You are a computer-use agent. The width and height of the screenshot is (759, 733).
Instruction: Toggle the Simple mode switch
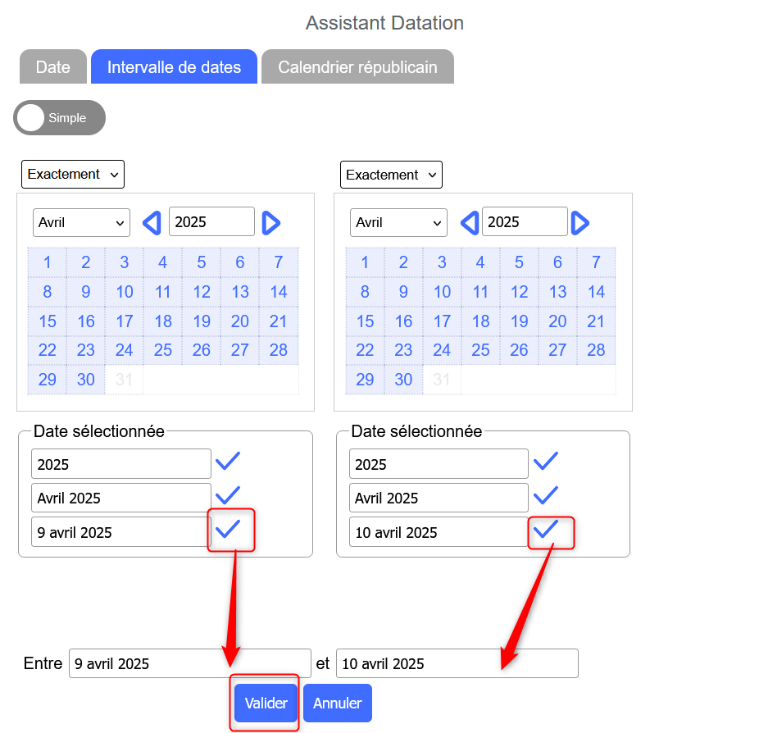[59, 118]
